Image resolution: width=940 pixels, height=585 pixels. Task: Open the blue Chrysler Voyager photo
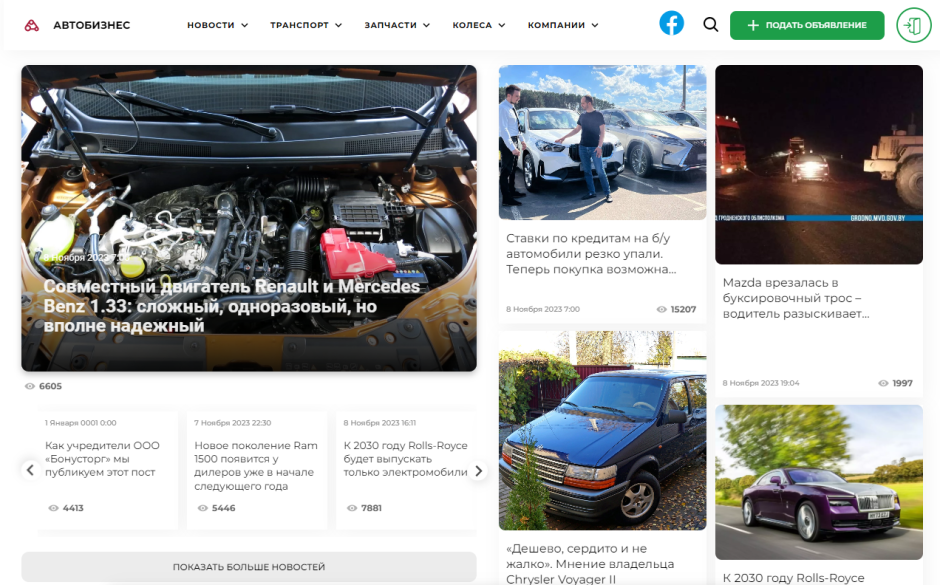pyautogui.click(x=602, y=430)
